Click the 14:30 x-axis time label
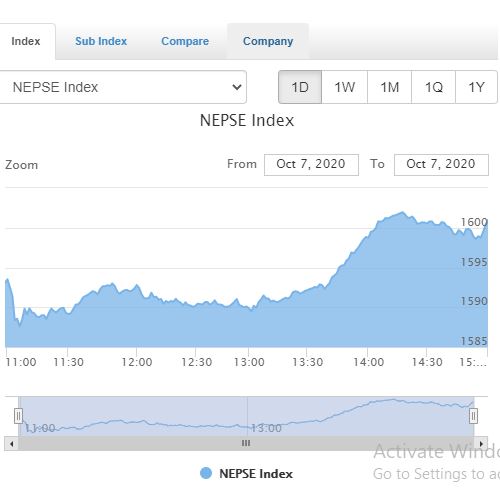The width and height of the screenshot is (500, 489). tap(427, 362)
